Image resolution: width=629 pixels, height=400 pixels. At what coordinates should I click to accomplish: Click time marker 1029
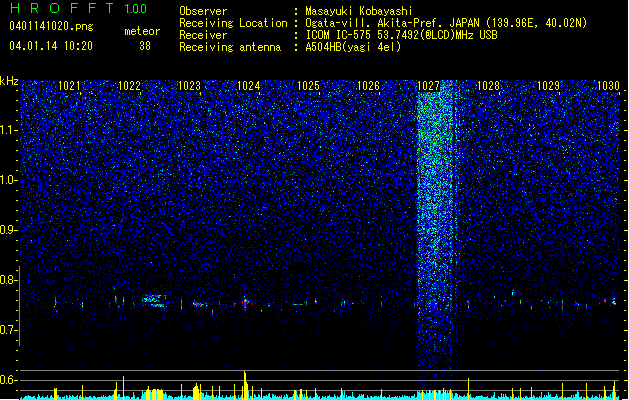[x=548, y=86]
